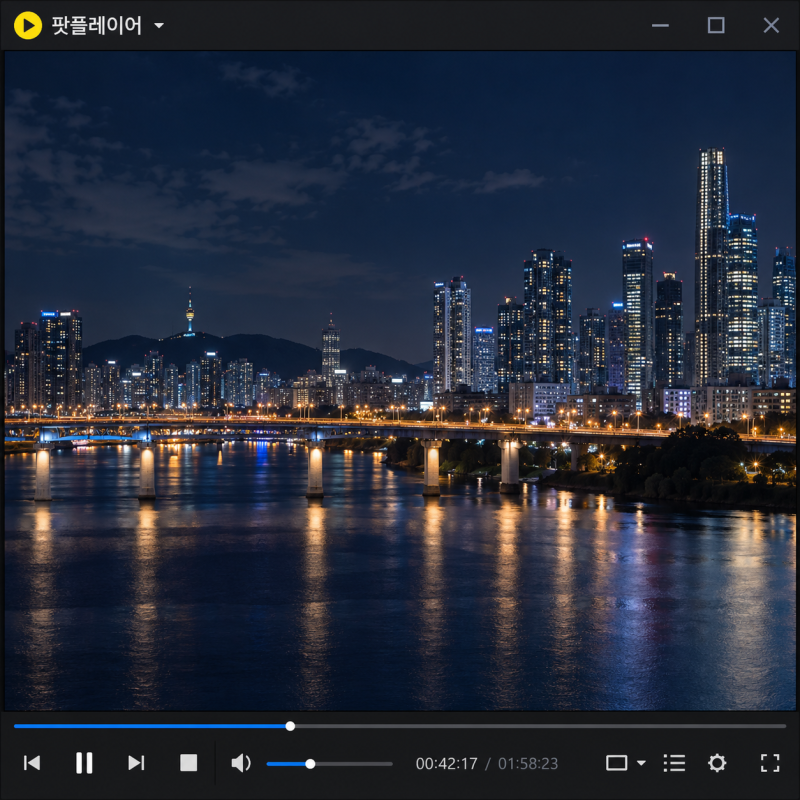Screen dimensions: 800x800
Task: Skip to the next track
Action: point(136,763)
